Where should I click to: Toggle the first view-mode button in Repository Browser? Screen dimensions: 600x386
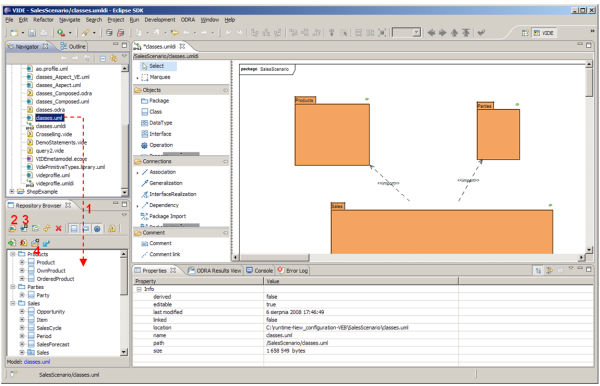(x=74, y=229)
